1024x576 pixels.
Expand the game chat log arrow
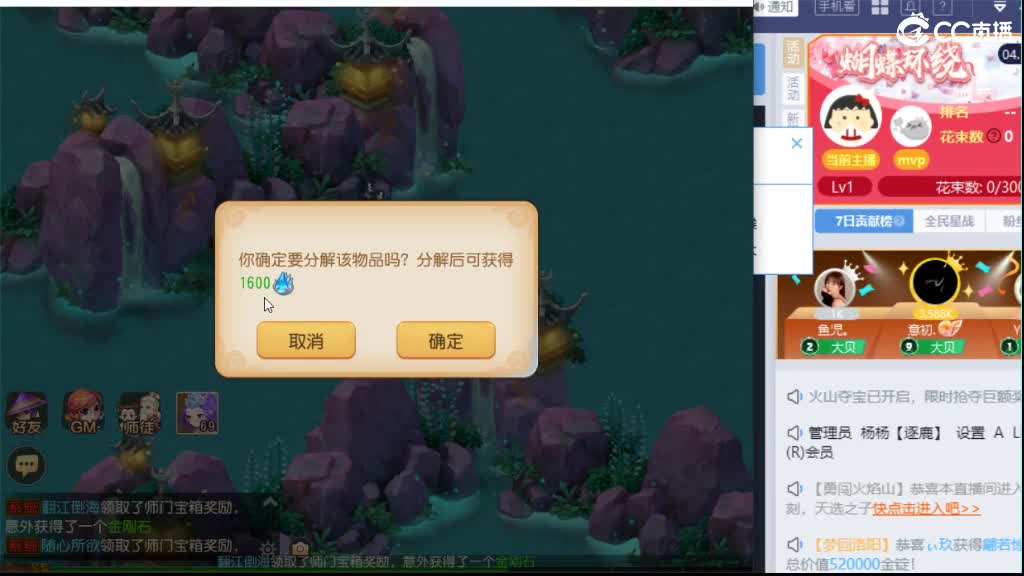tap(270, 503)
